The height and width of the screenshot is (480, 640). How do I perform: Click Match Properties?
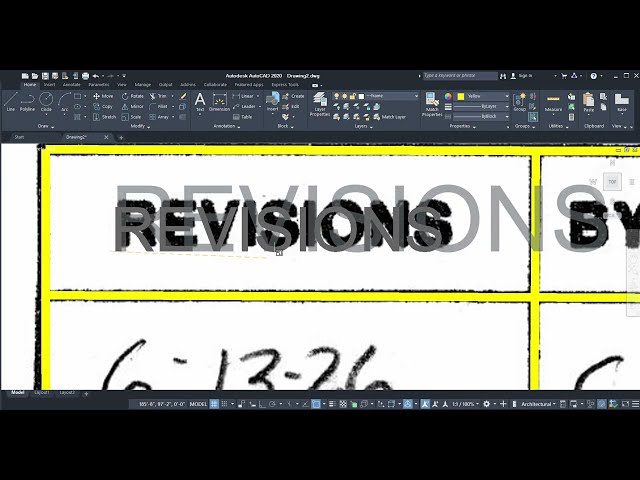(x=432, y=105)
